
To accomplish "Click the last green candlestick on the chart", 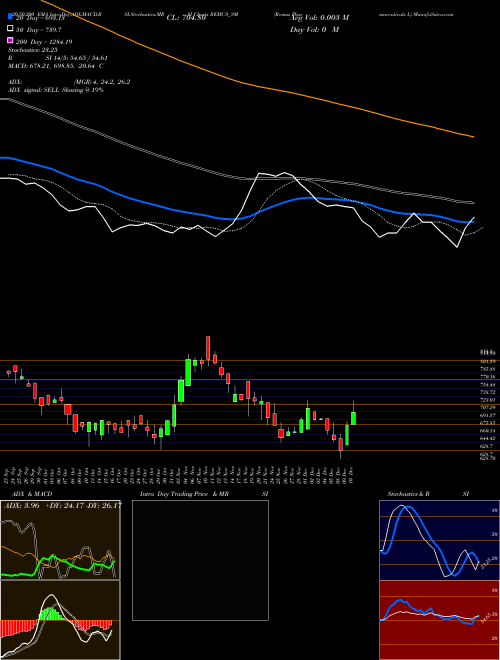I will 354,418.
